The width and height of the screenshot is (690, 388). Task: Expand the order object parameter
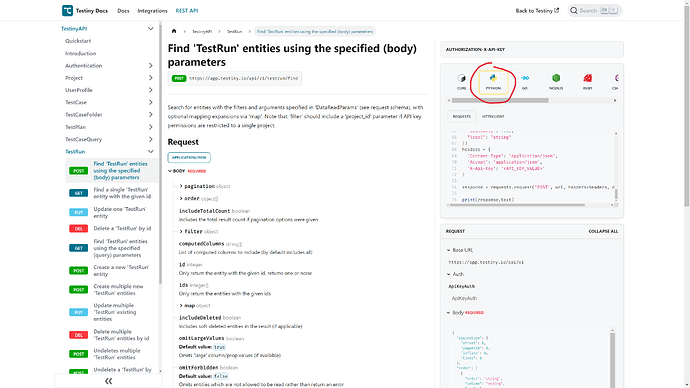click(x=181, y=198)
